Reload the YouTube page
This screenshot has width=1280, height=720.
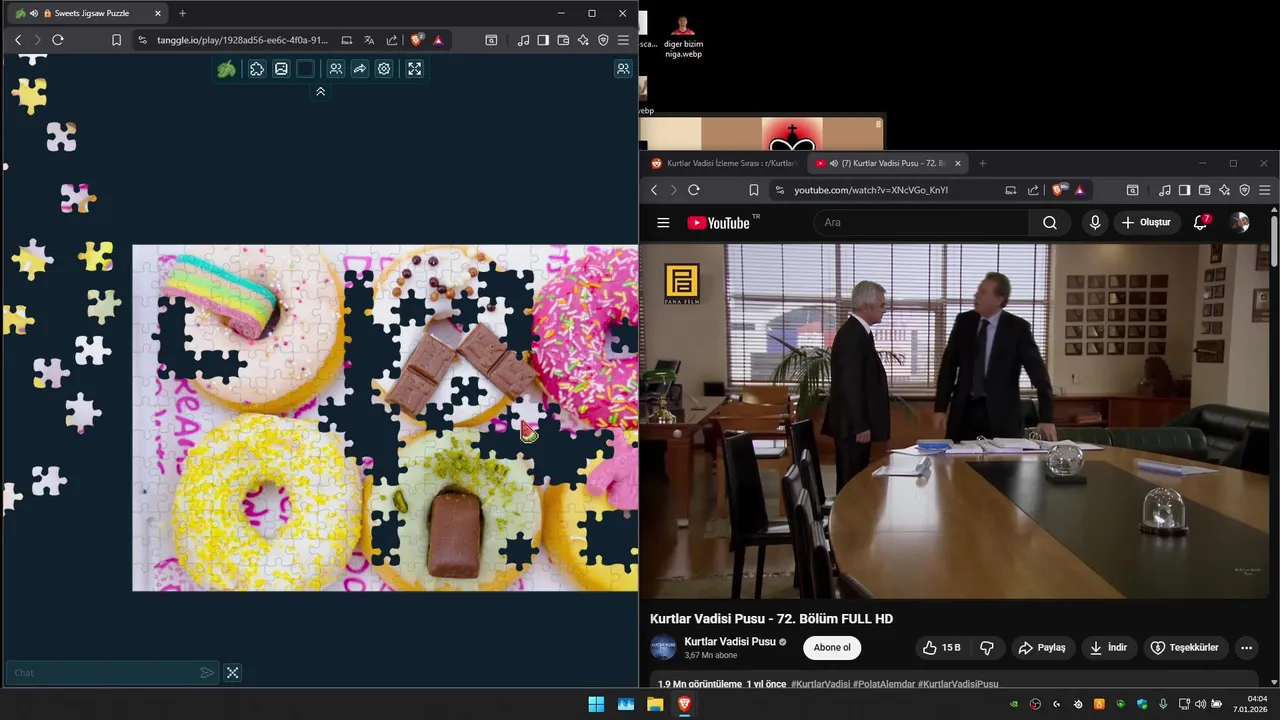click(x=694, y=190)
